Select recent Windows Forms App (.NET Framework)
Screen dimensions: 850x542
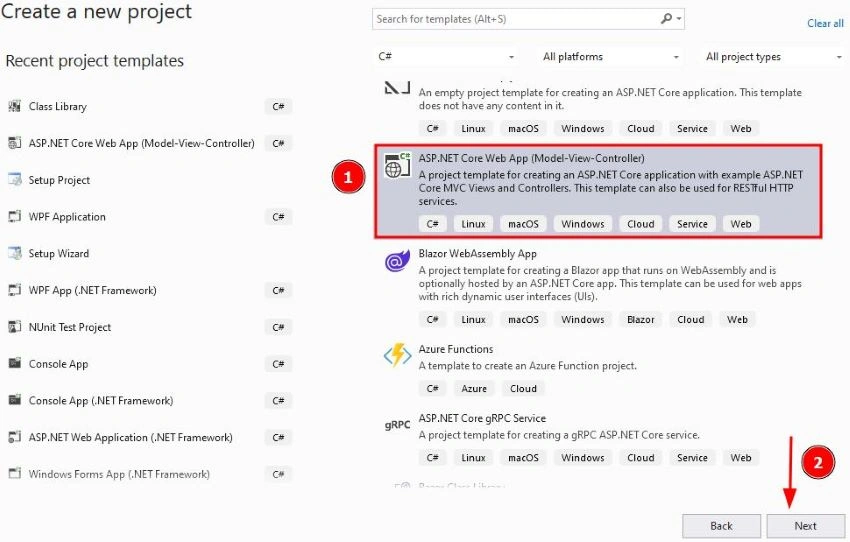(x=150, y=474)
